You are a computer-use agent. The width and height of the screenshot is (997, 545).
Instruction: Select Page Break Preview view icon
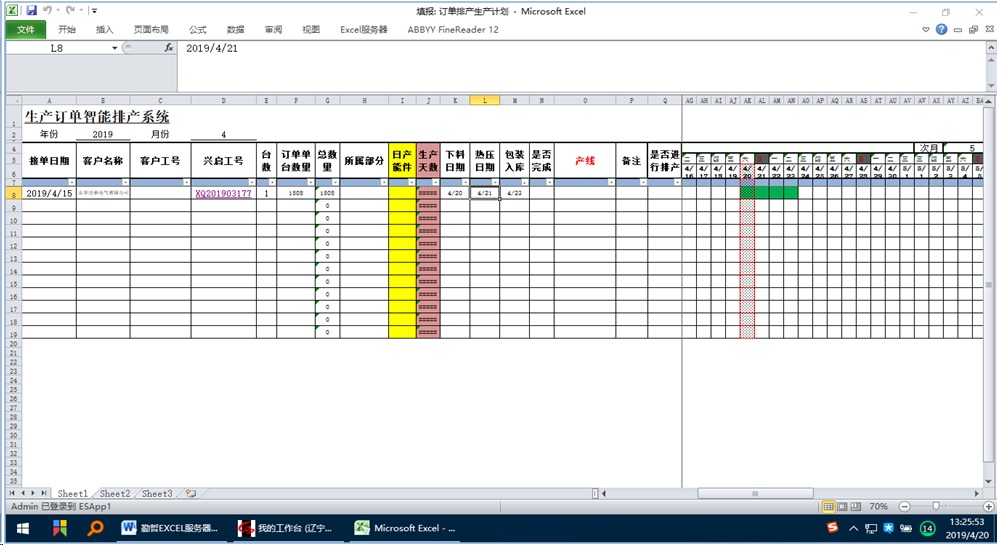[x=856, y=507]
